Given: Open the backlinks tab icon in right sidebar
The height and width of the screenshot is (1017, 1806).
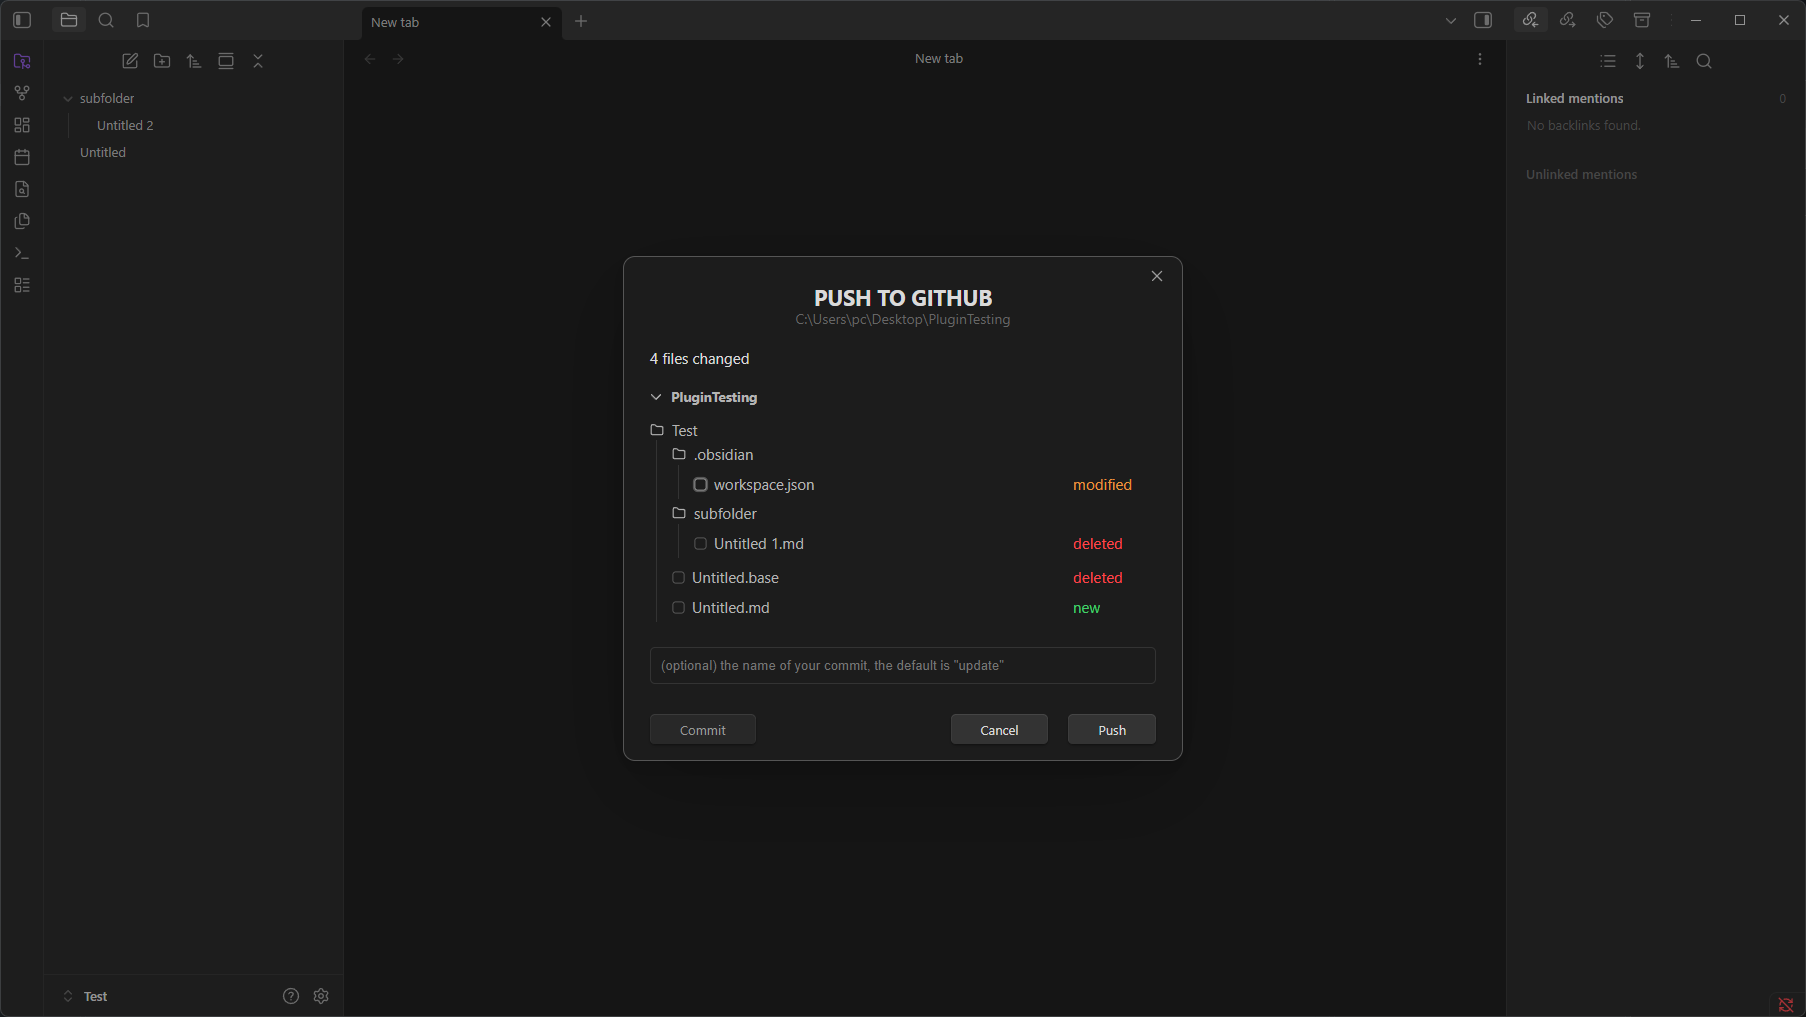Looking at the screenshot, I should click(x=1530, y=20).
